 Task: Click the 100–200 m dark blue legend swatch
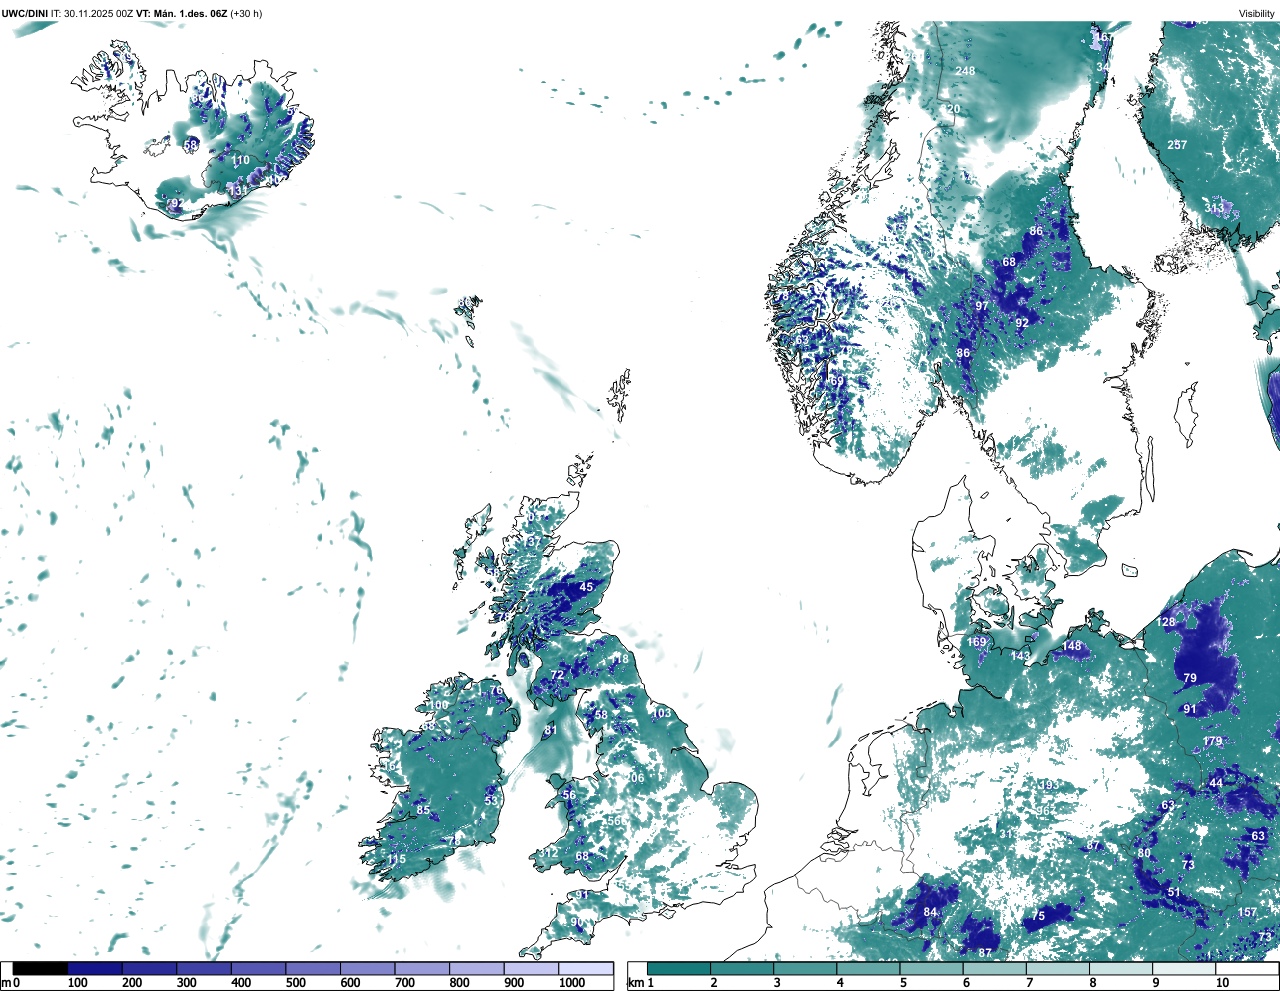point(95,969)
